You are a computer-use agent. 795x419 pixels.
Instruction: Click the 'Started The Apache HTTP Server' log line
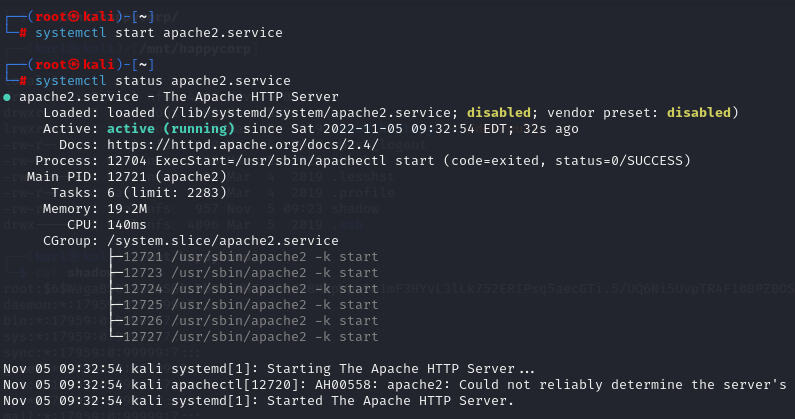pos(259,401)
